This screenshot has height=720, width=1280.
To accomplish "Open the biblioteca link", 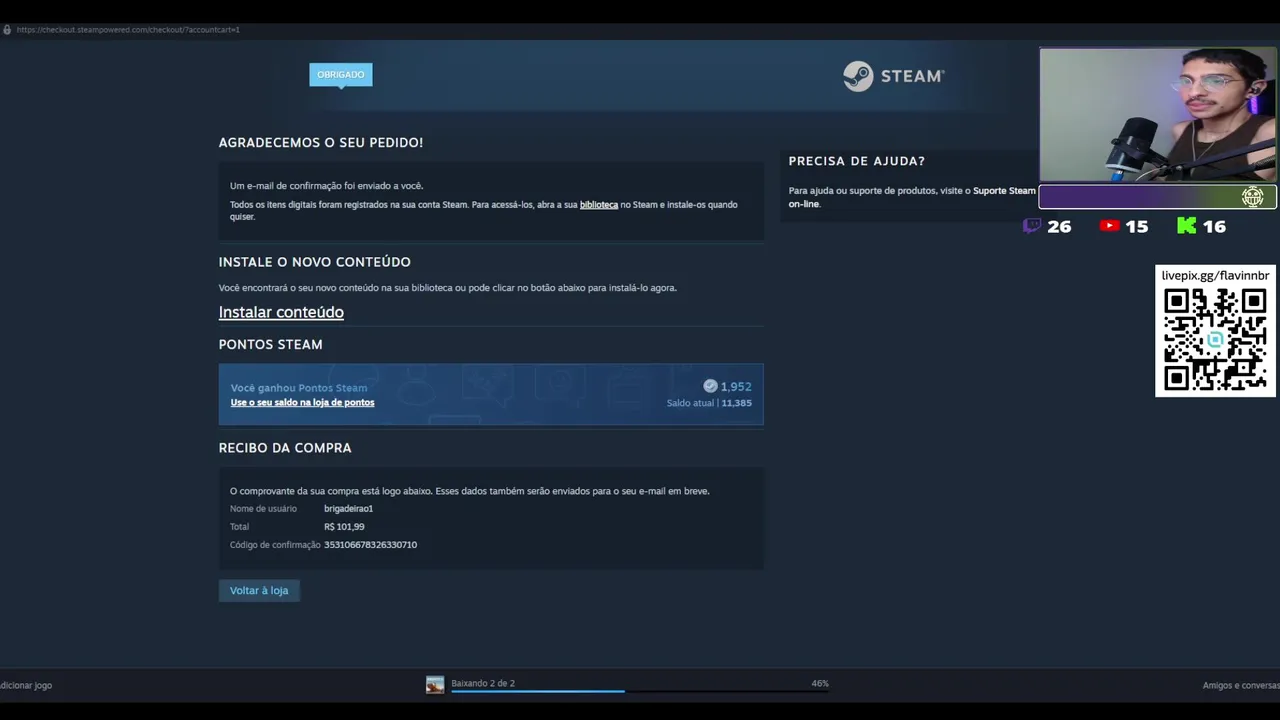I will [599, 205].
